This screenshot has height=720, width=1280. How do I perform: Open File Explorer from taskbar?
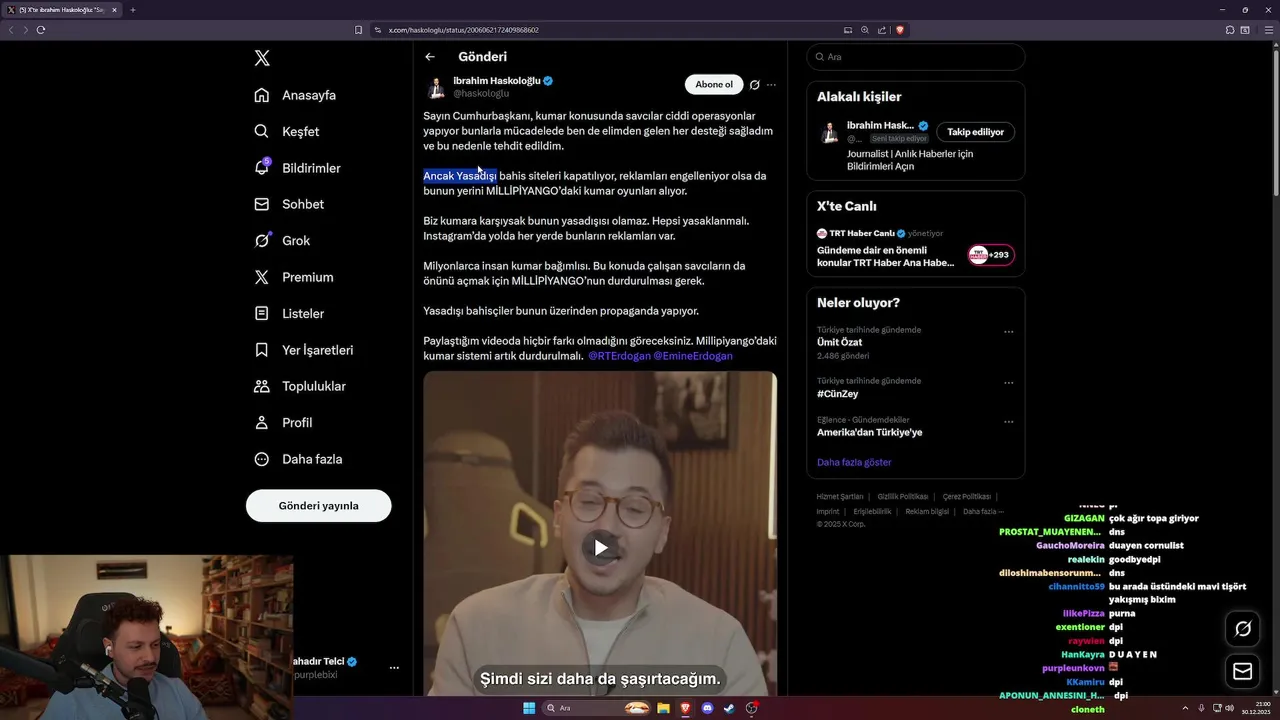tap(663, 708)
